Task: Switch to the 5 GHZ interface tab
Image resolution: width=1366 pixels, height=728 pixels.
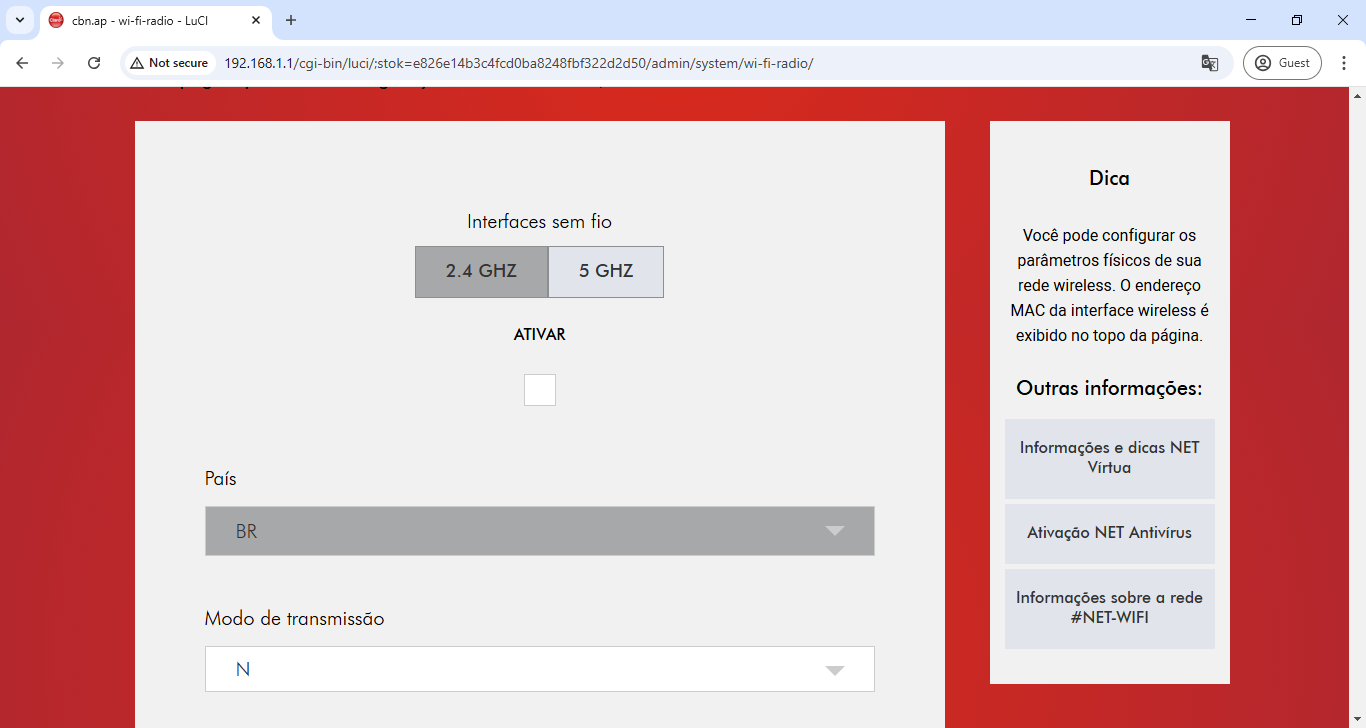Action: 606,271
